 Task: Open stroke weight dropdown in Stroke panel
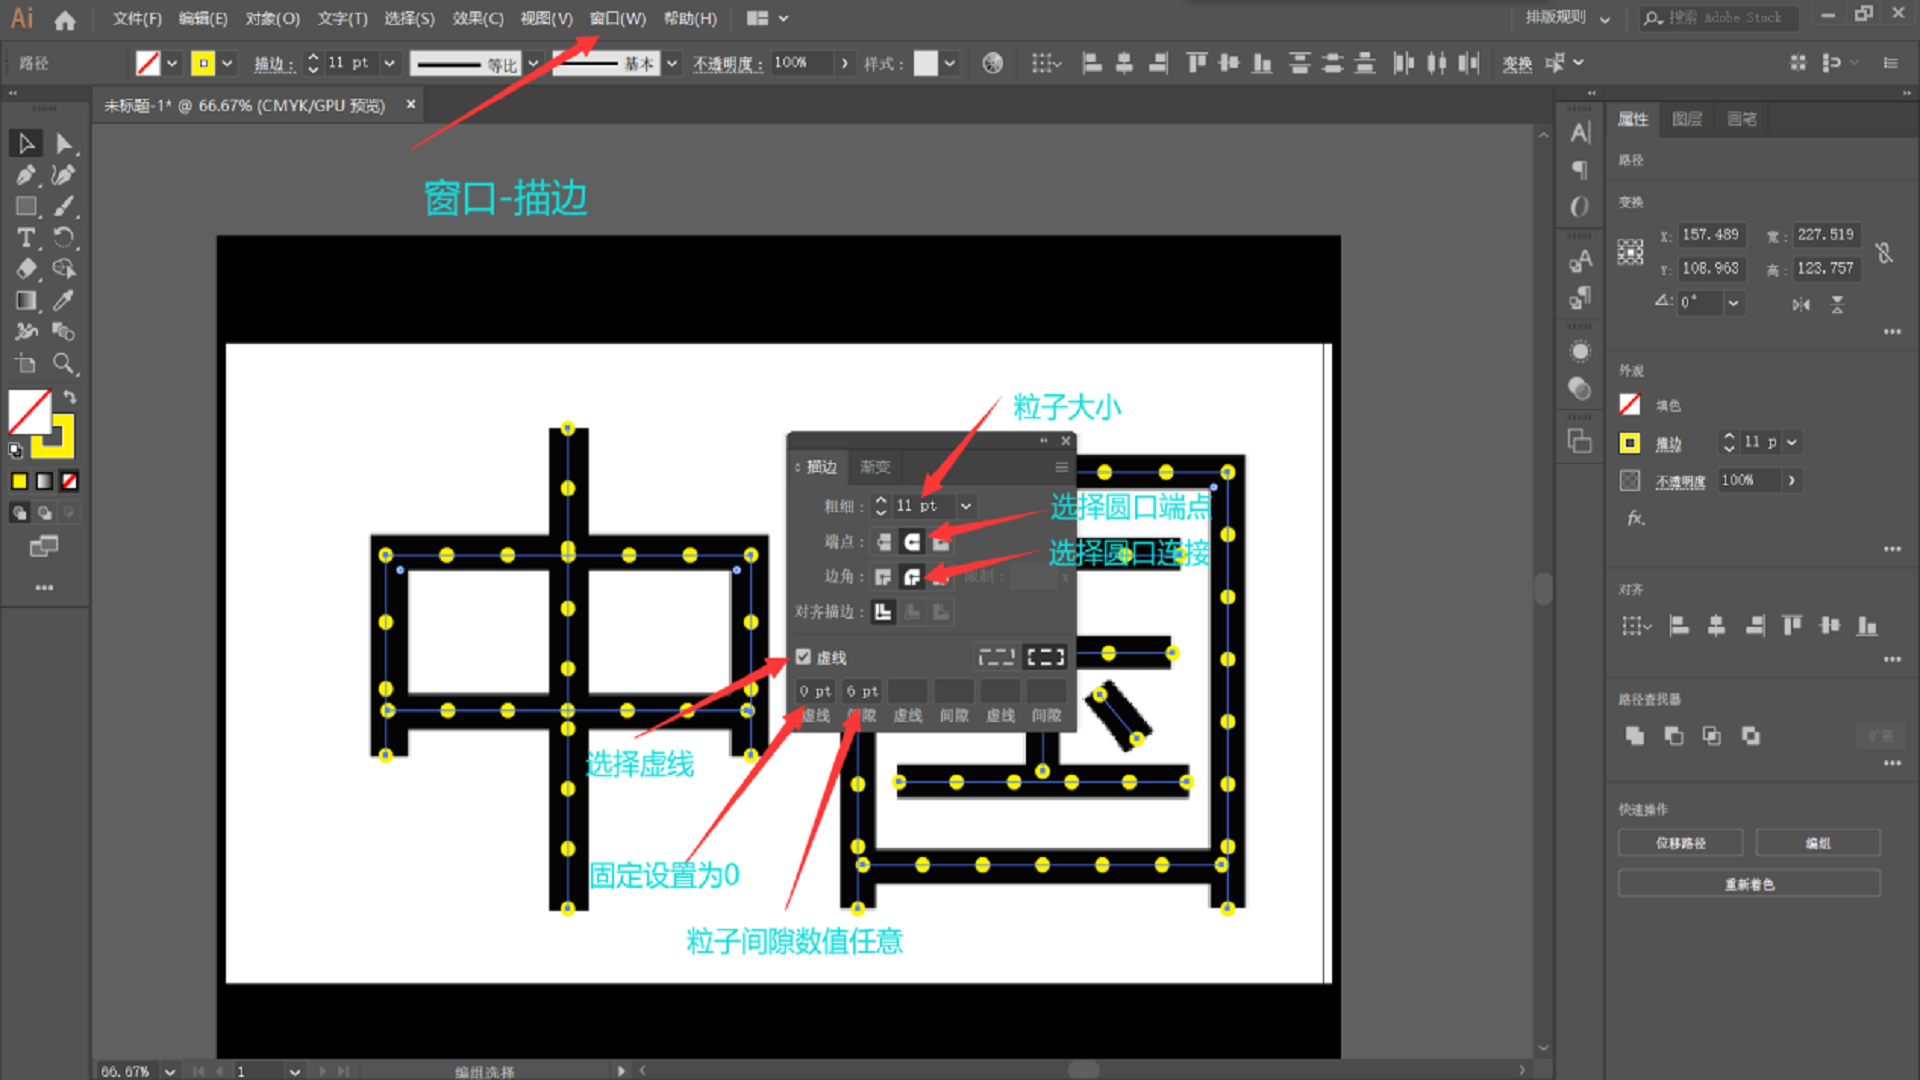pyautogui.click(x=966, y=506)
